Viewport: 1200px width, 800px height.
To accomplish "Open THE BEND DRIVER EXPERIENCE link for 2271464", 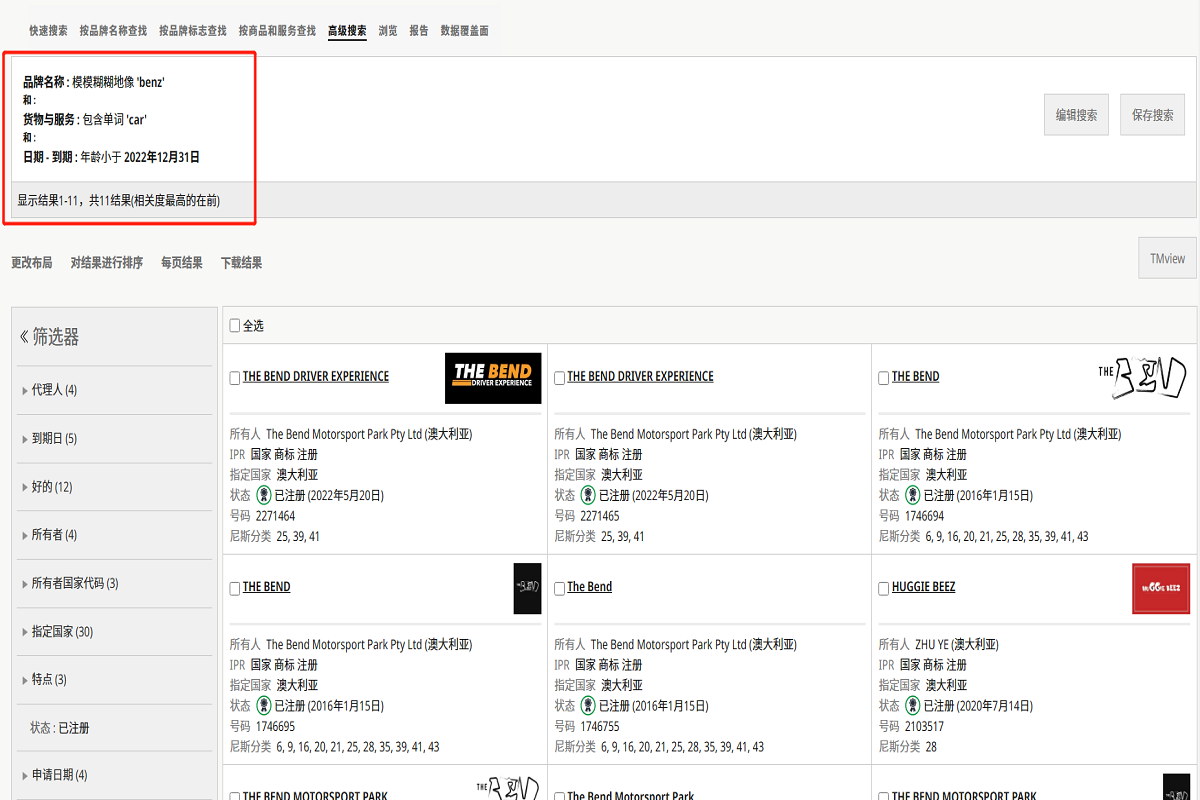I will 316,377.
